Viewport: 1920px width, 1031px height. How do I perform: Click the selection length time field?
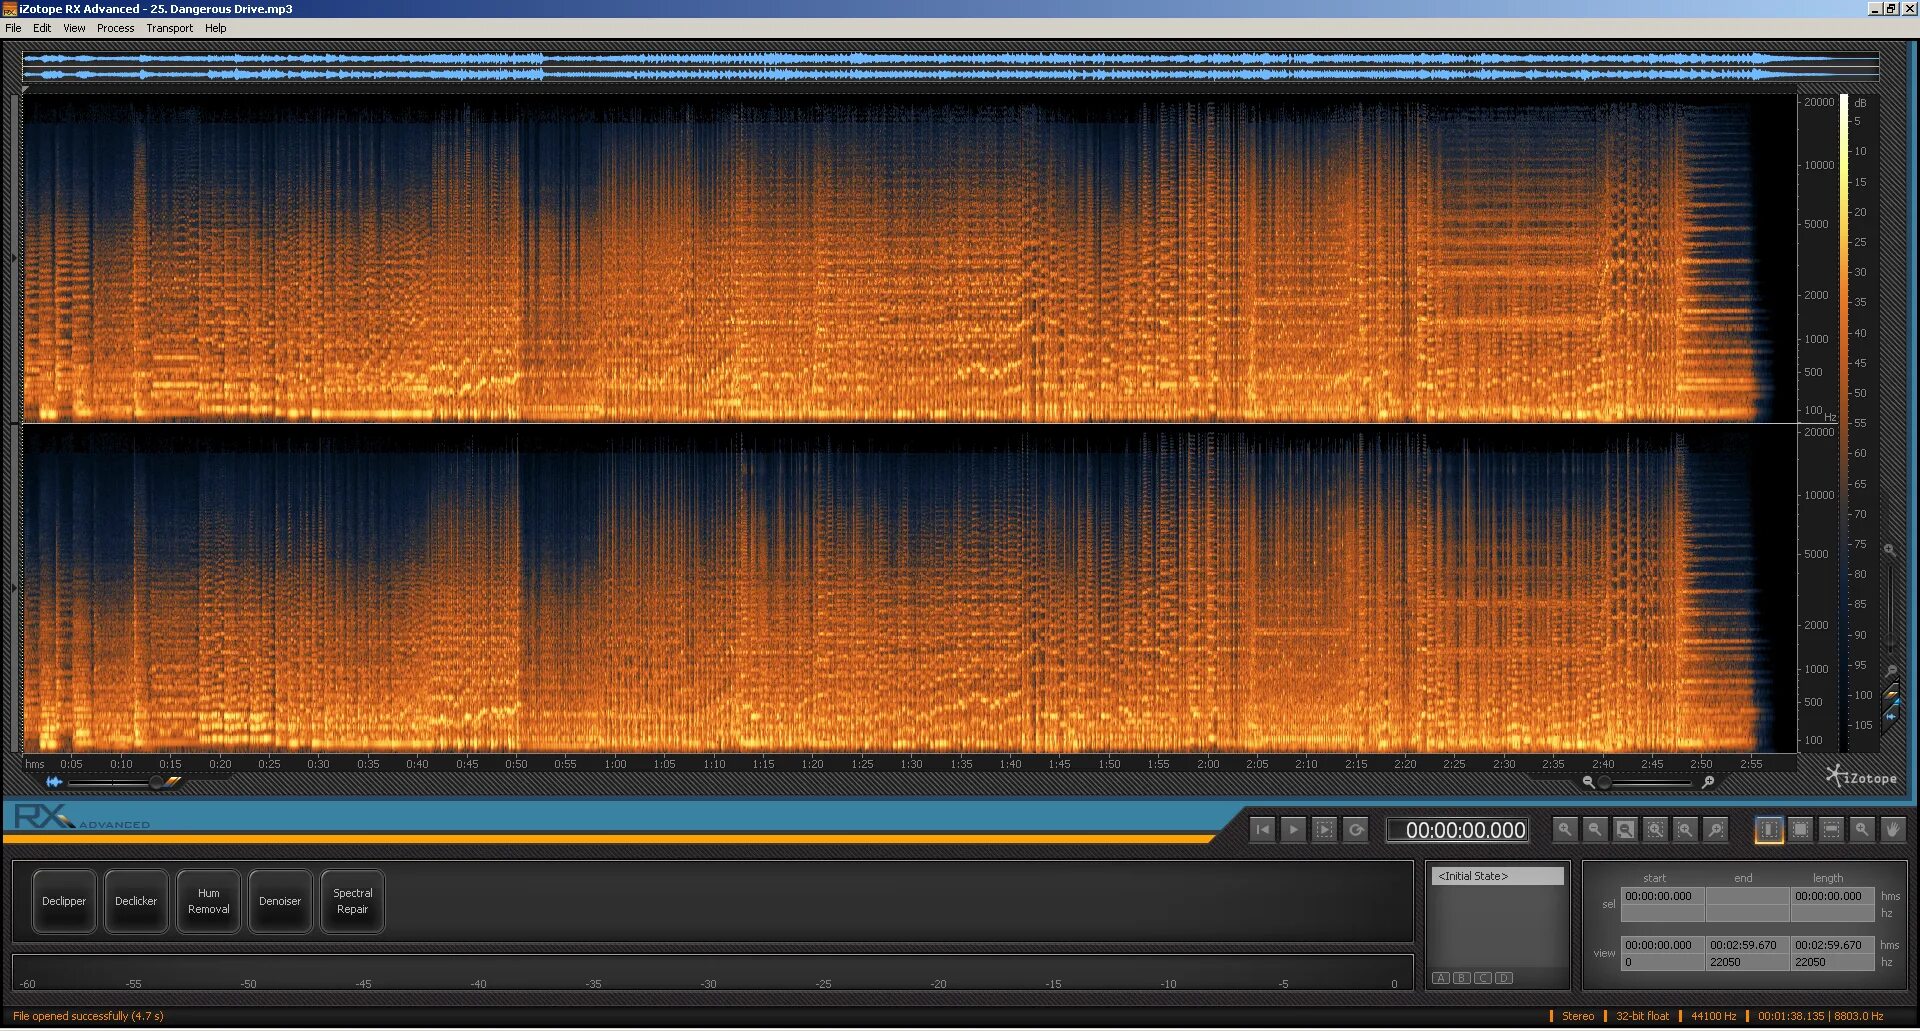pyautogui.click(x=1833, y=897)
